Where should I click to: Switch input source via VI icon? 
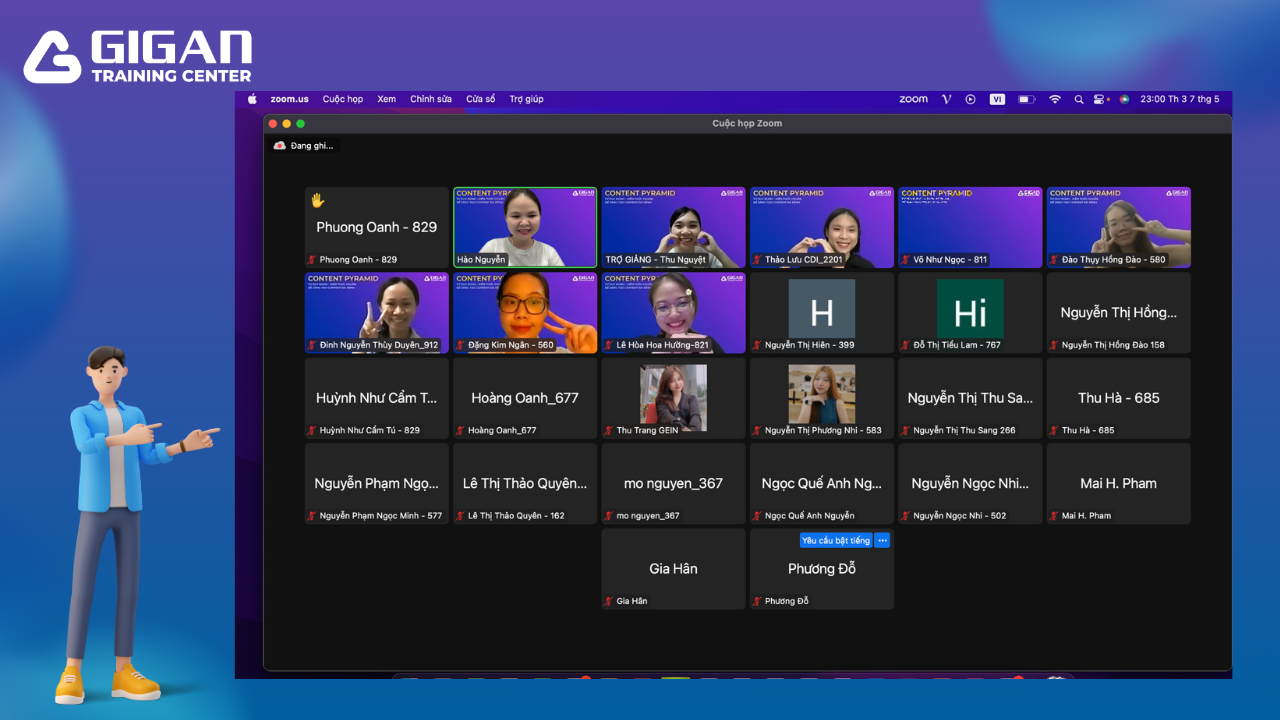[x=997, y=99]
